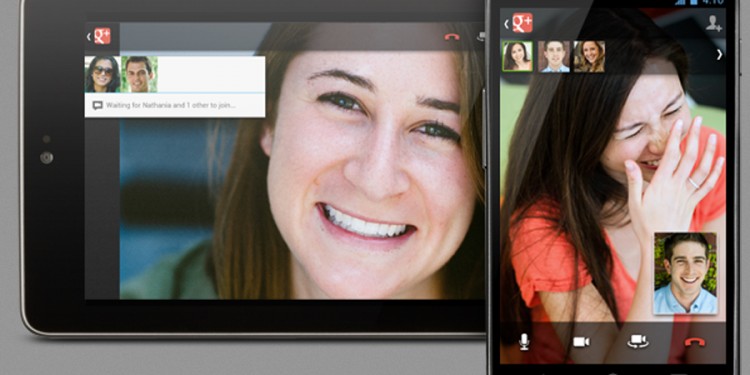
Task: Hang up using the tablet's red phone icon
Action: click(x=452, y=37)
